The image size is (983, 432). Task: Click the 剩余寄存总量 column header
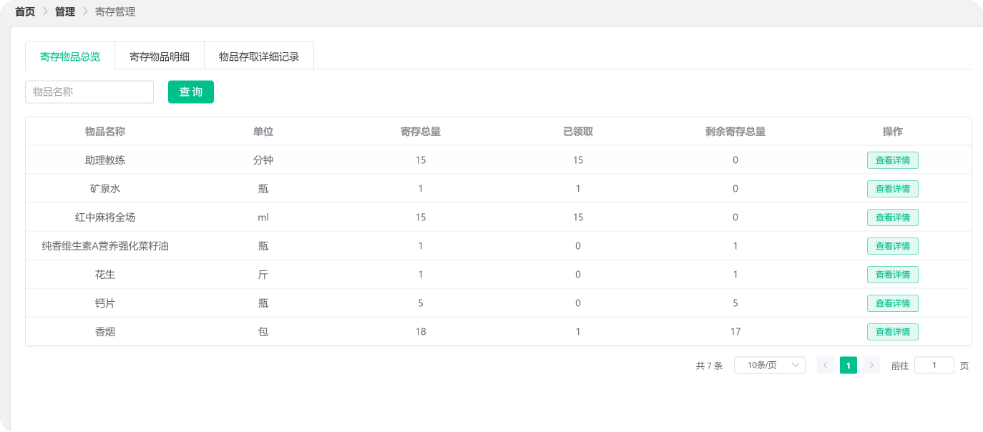pyautogui.click(x=735, y=131)
